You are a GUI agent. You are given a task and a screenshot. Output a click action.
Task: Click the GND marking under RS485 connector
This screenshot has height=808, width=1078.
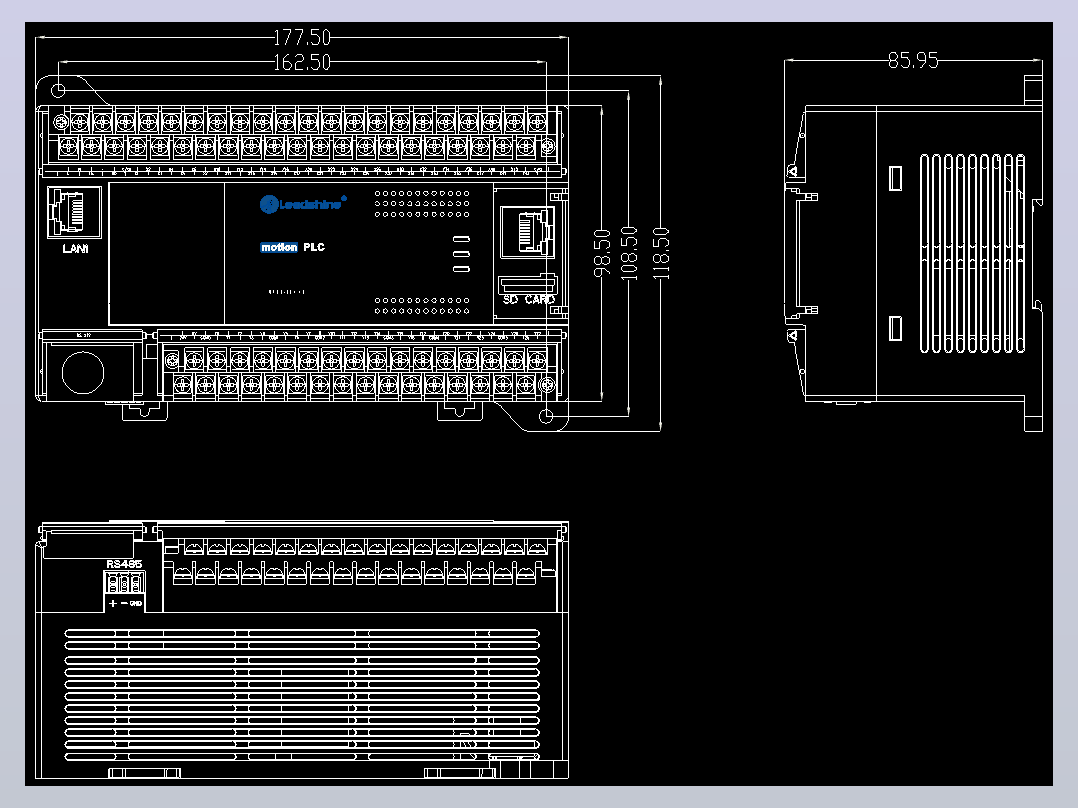pos(136,604)
